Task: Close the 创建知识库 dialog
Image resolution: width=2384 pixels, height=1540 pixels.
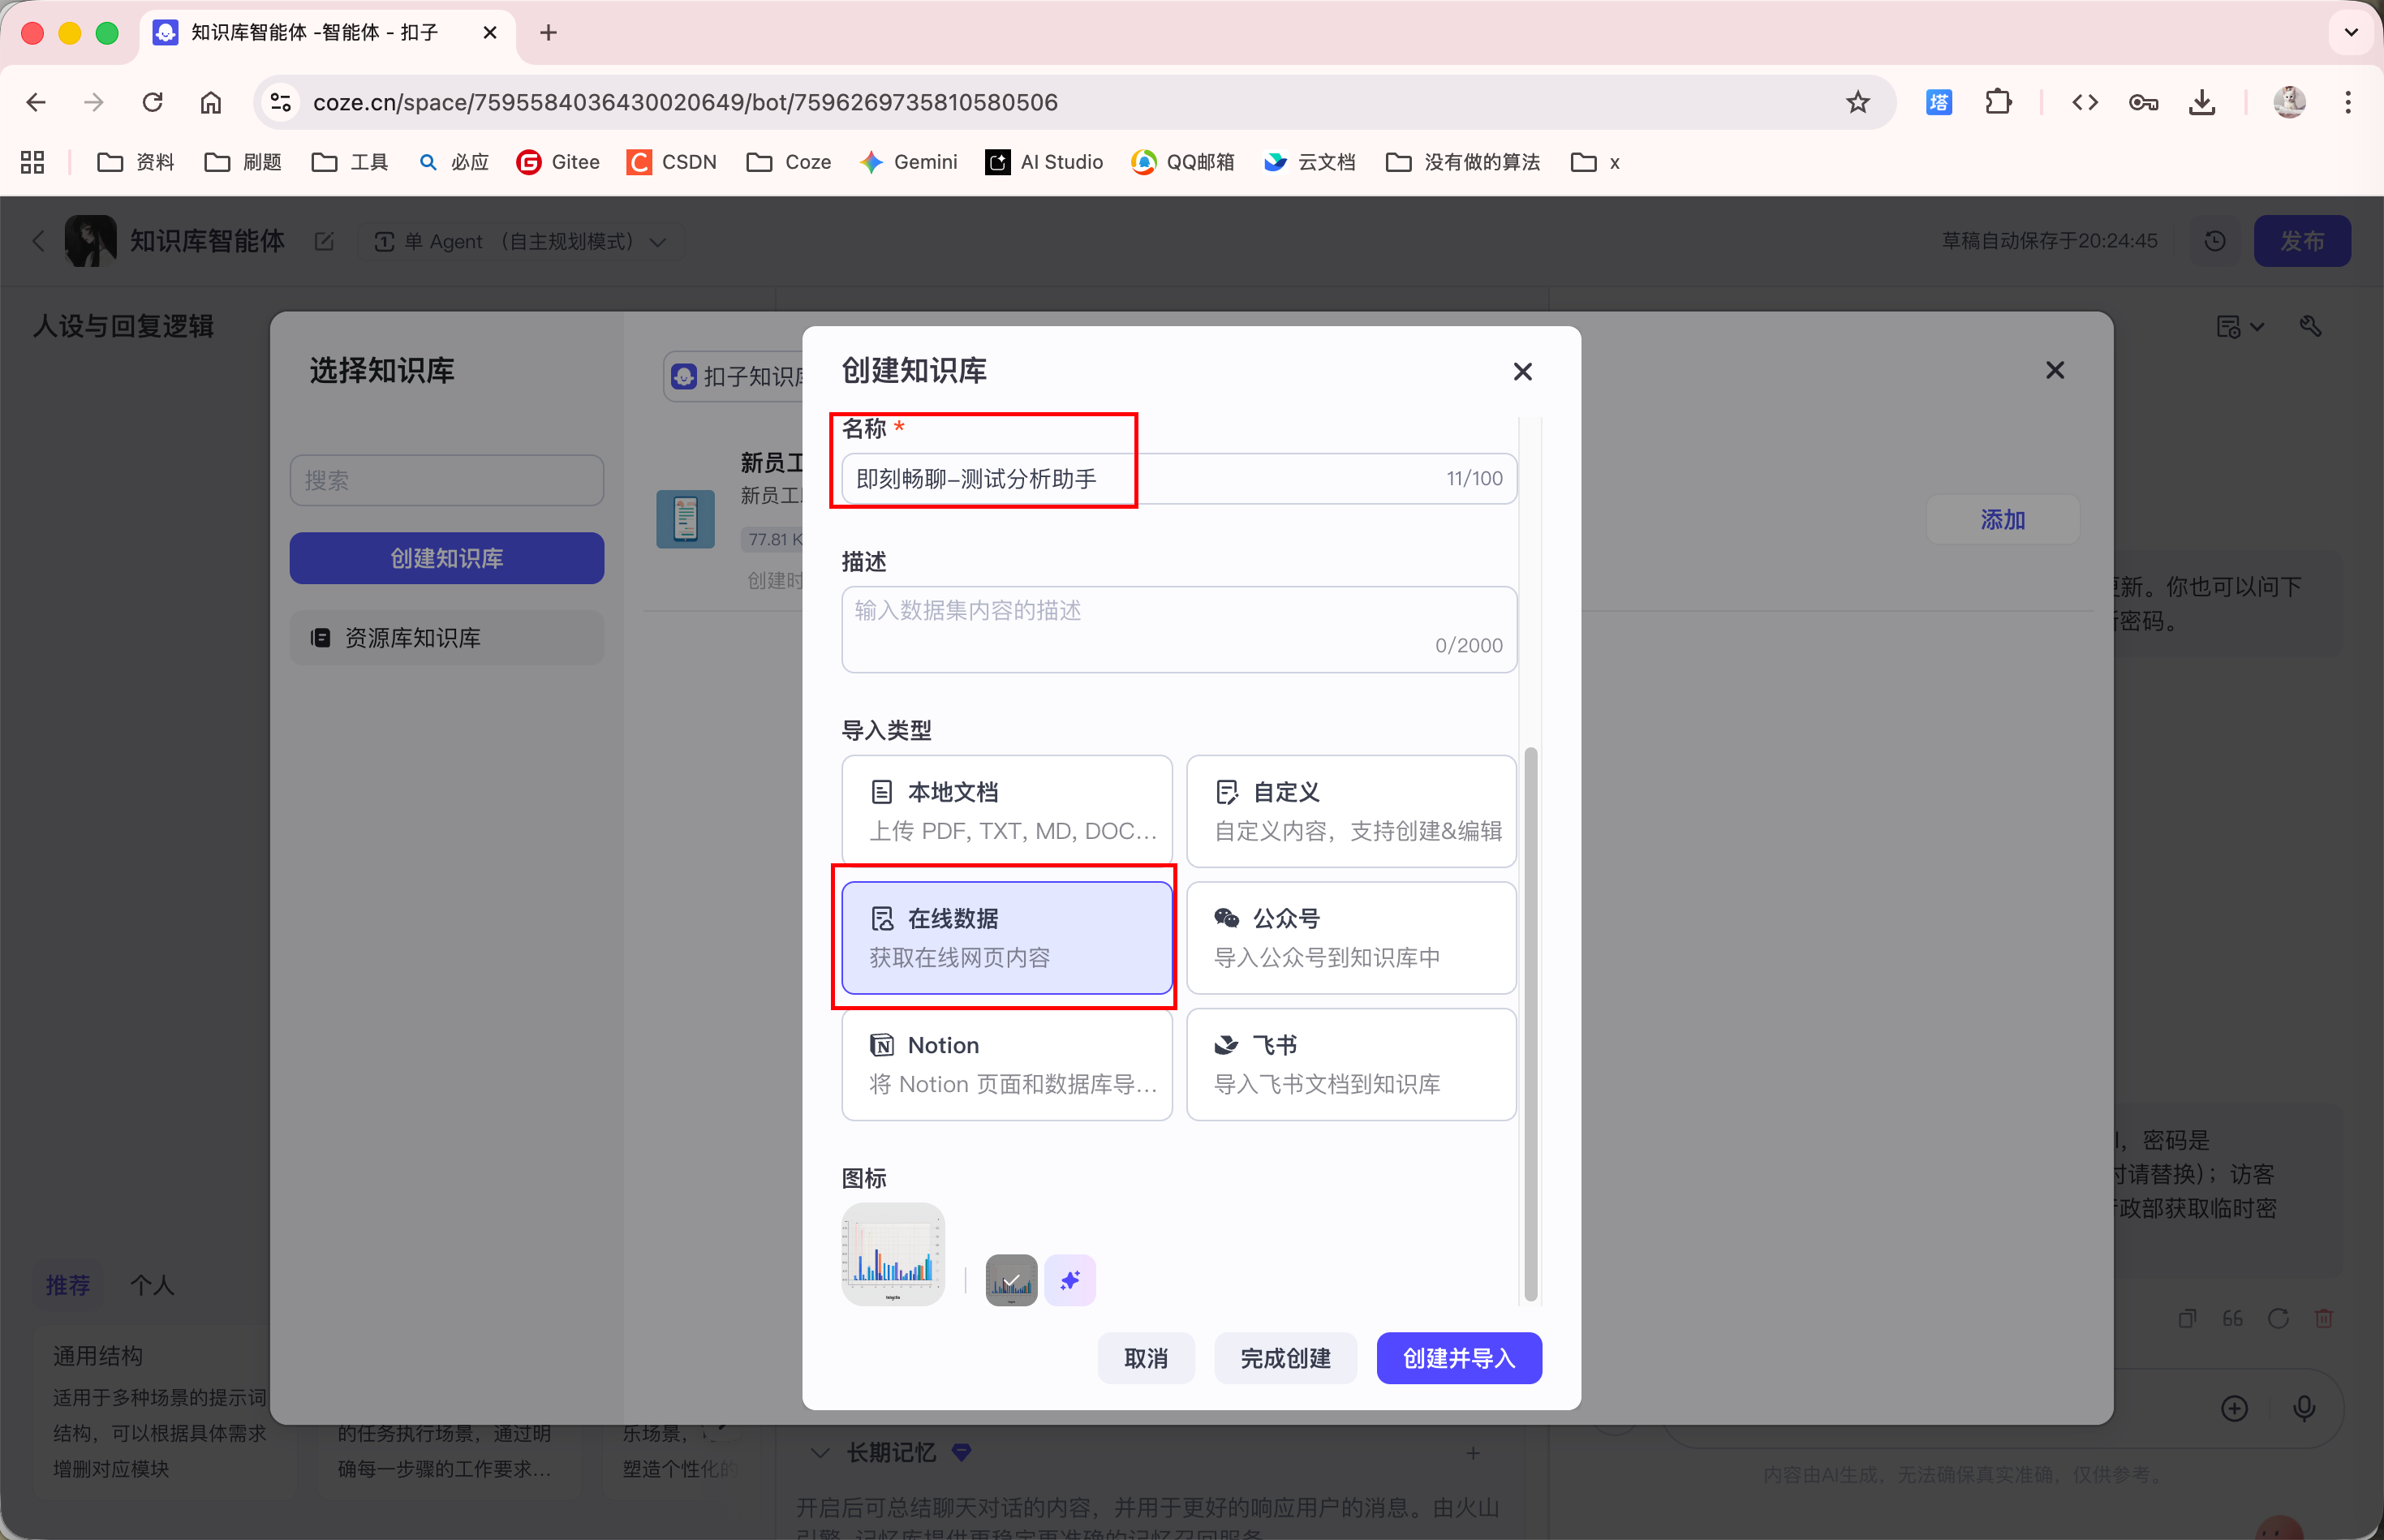Action: [x=1522, y=372]
